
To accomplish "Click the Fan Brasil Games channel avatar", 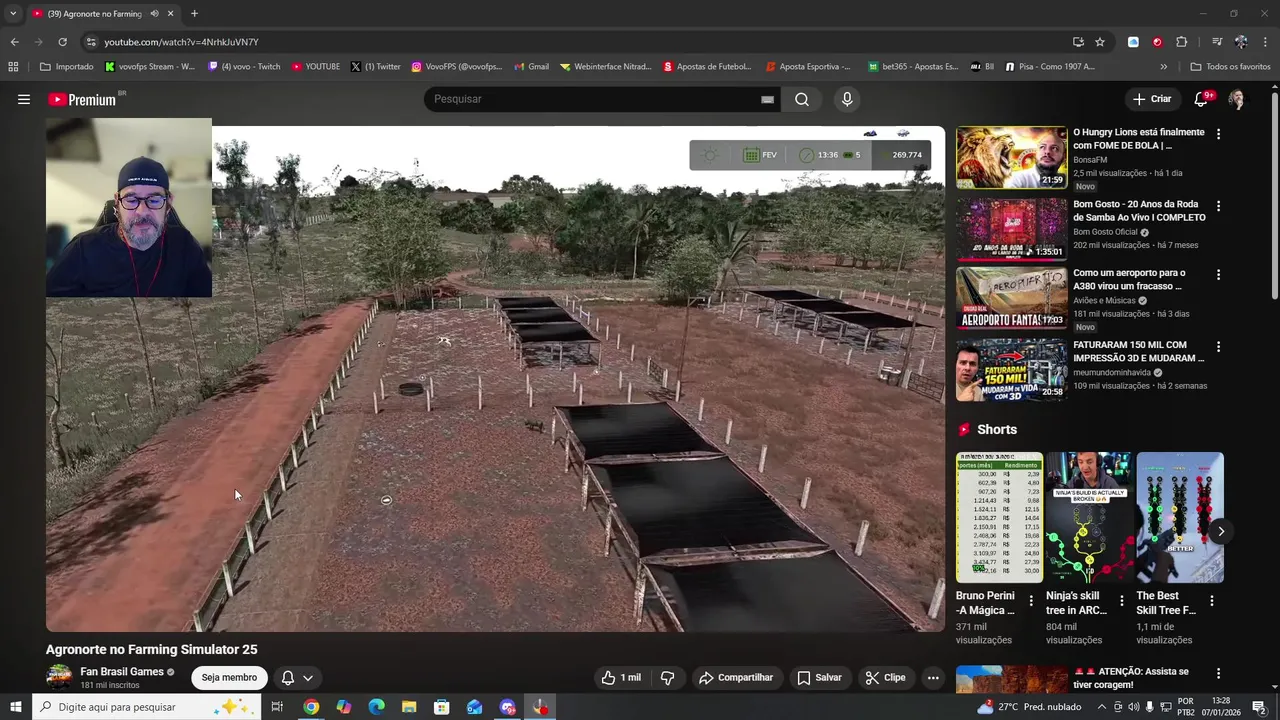I will 60,677.
